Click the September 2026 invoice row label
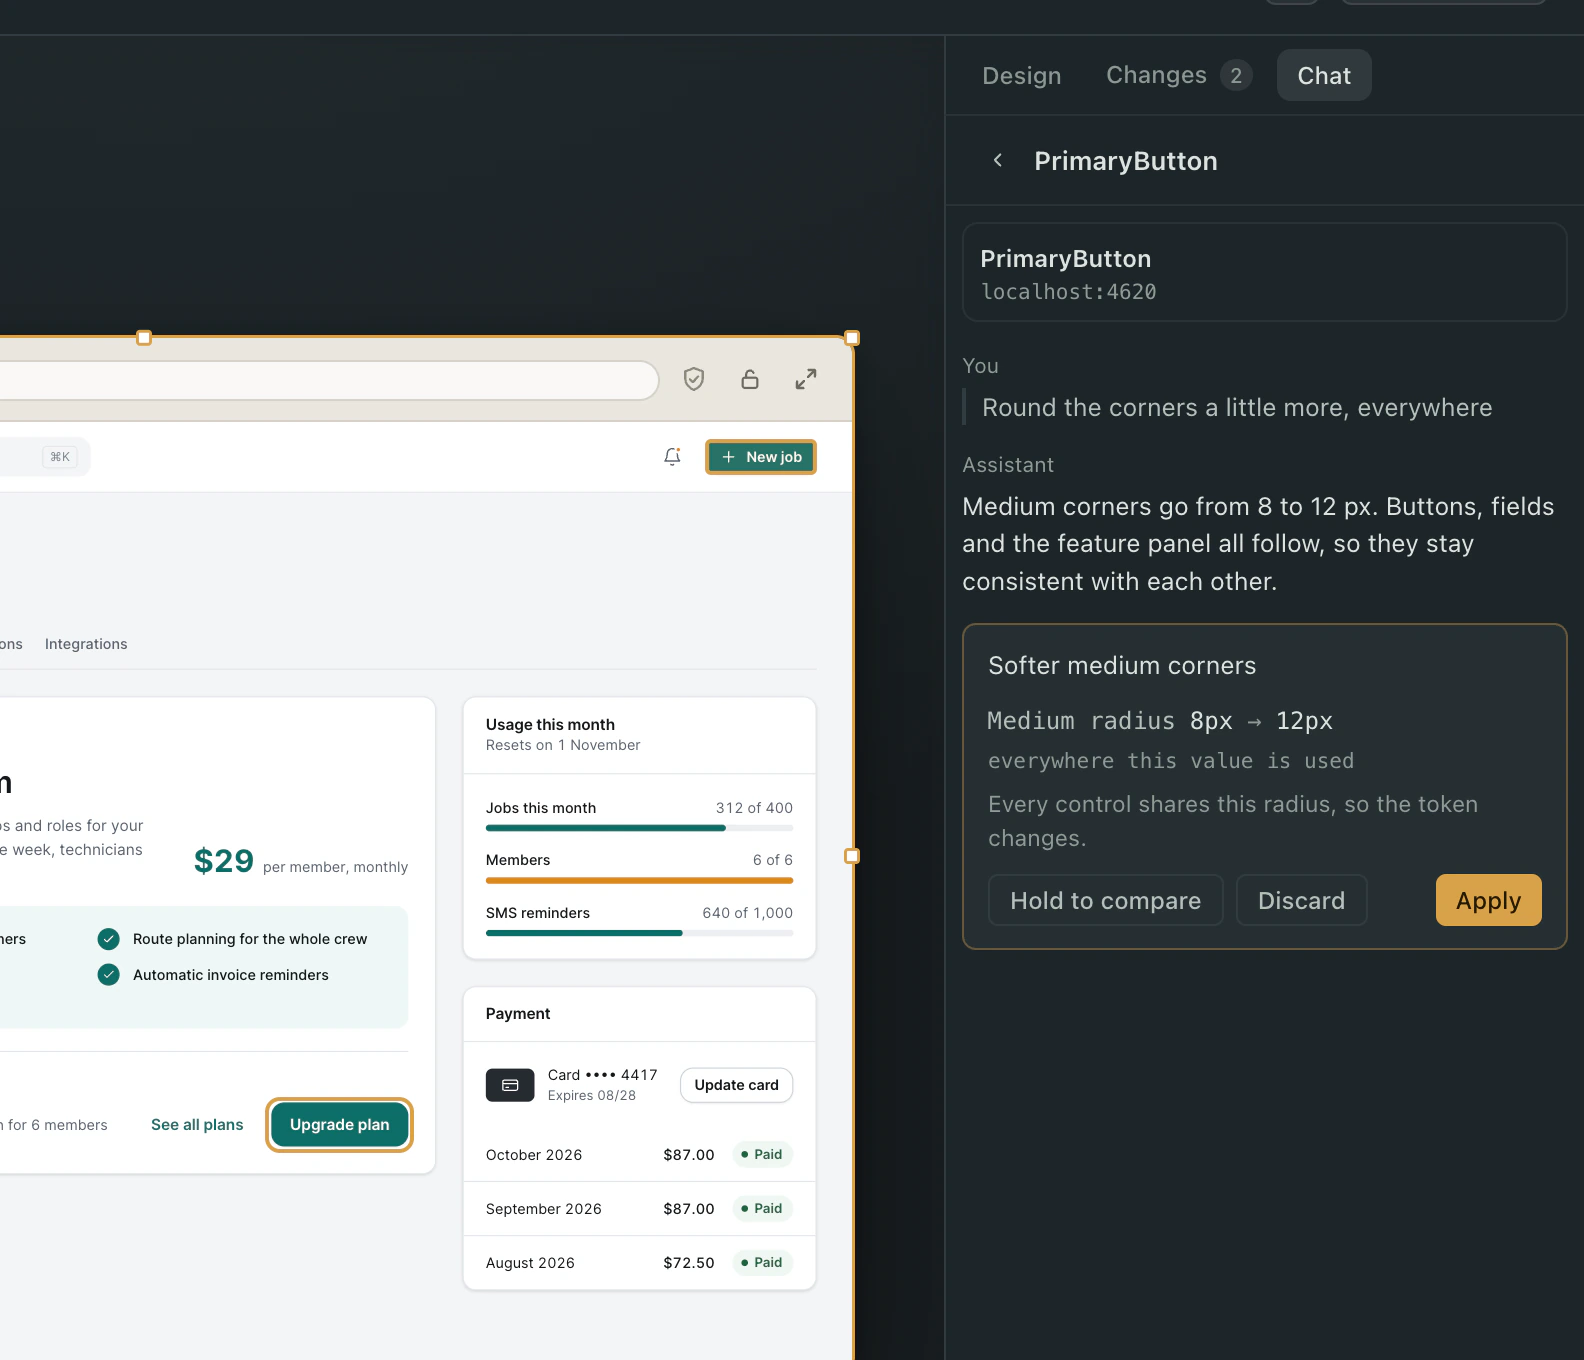Image resolution: width=1584 pixels, height=1360 pixels. pyautogui.click(x=544, y=1209)
